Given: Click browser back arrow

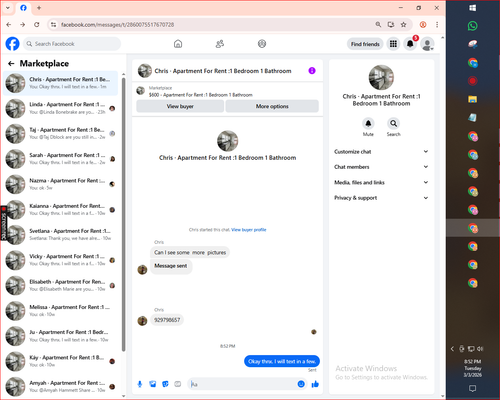Looking at the screenshot, I should [x=9, y=25].
